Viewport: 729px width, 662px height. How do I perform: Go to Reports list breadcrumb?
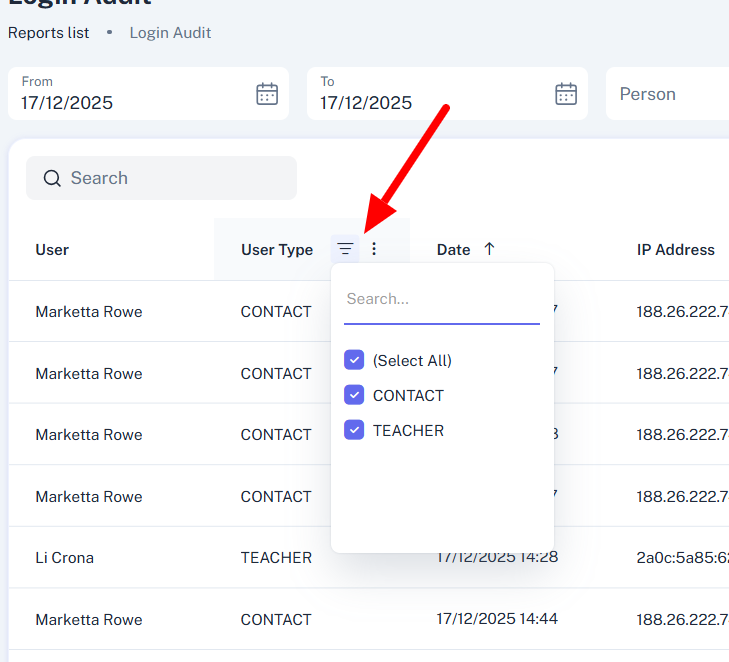[48, 33]
